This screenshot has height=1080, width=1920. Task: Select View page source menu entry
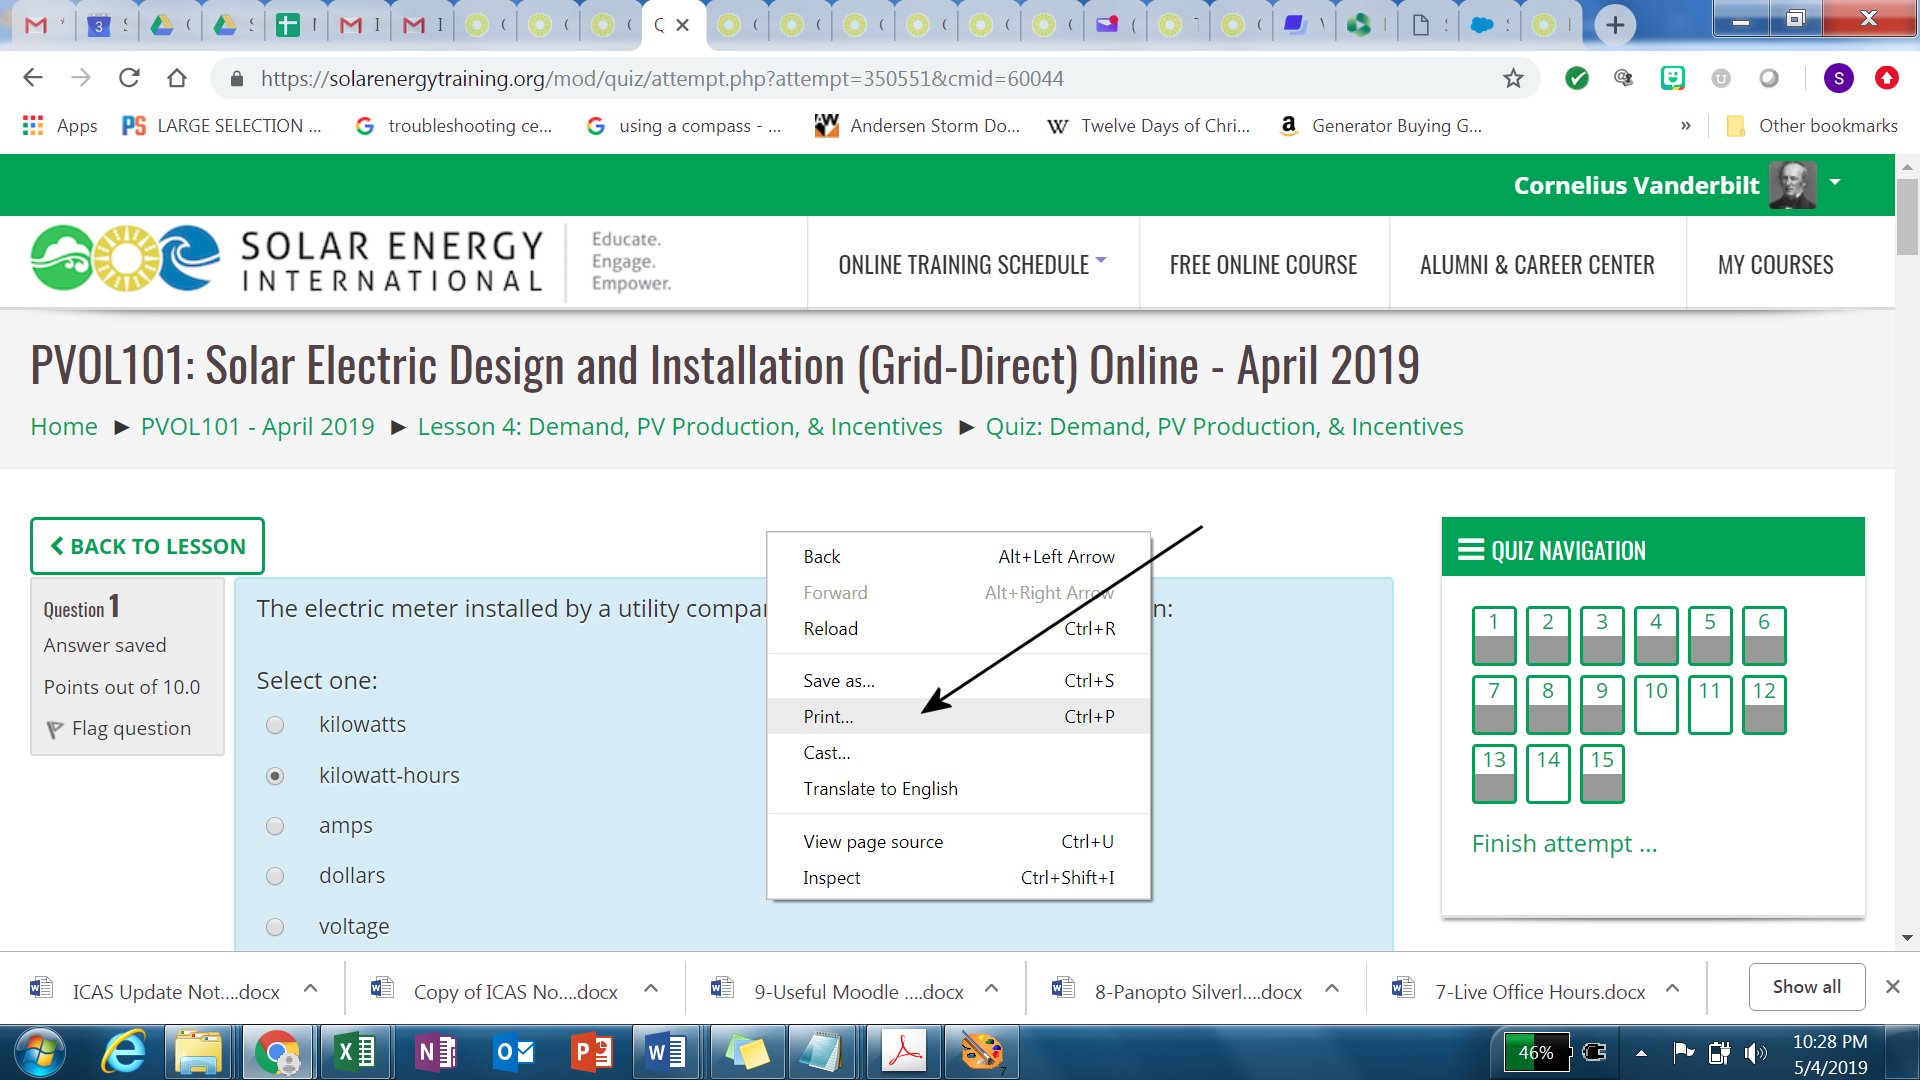[872, 842]
